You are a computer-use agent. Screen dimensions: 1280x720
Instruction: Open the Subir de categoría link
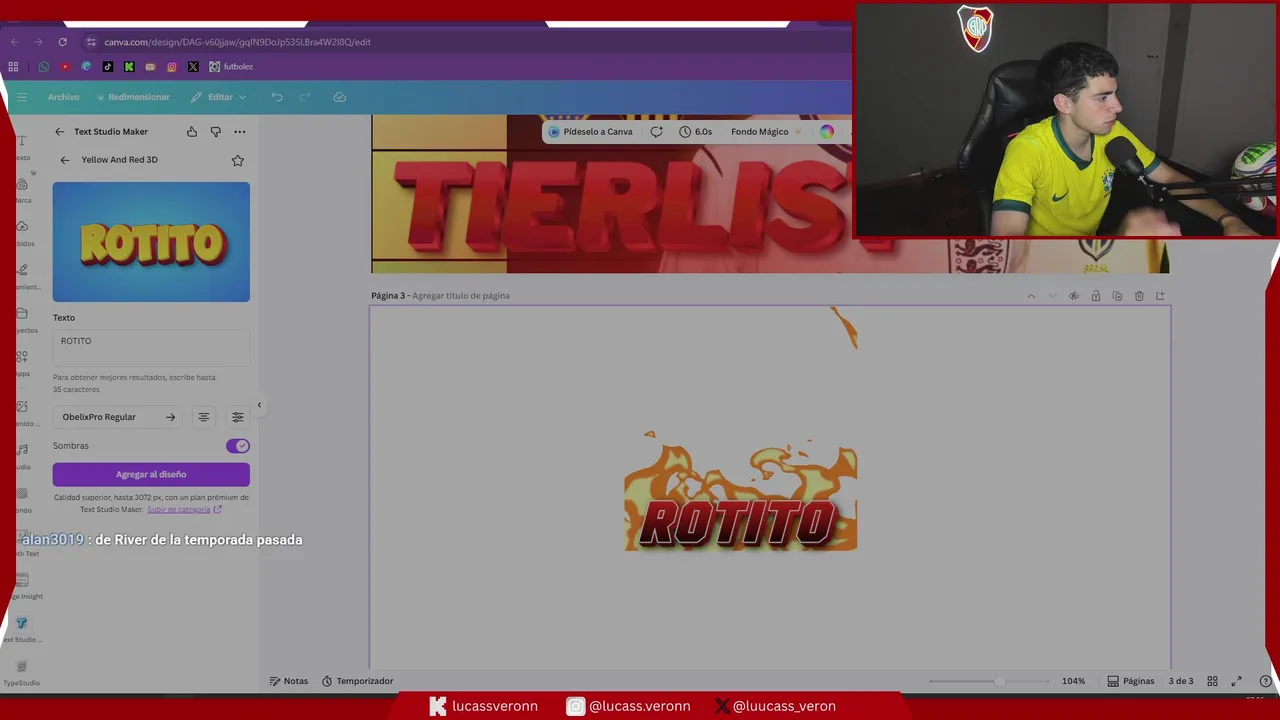184,509
